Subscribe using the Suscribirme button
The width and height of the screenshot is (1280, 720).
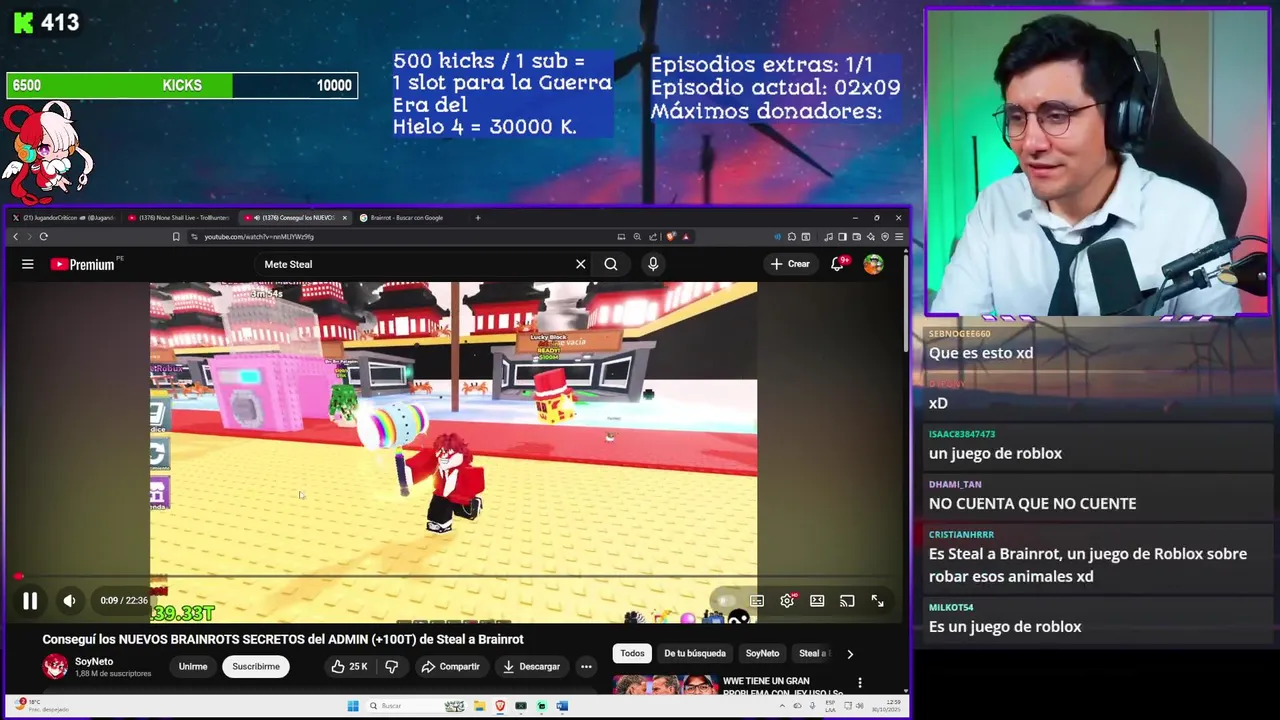point(256,666)
